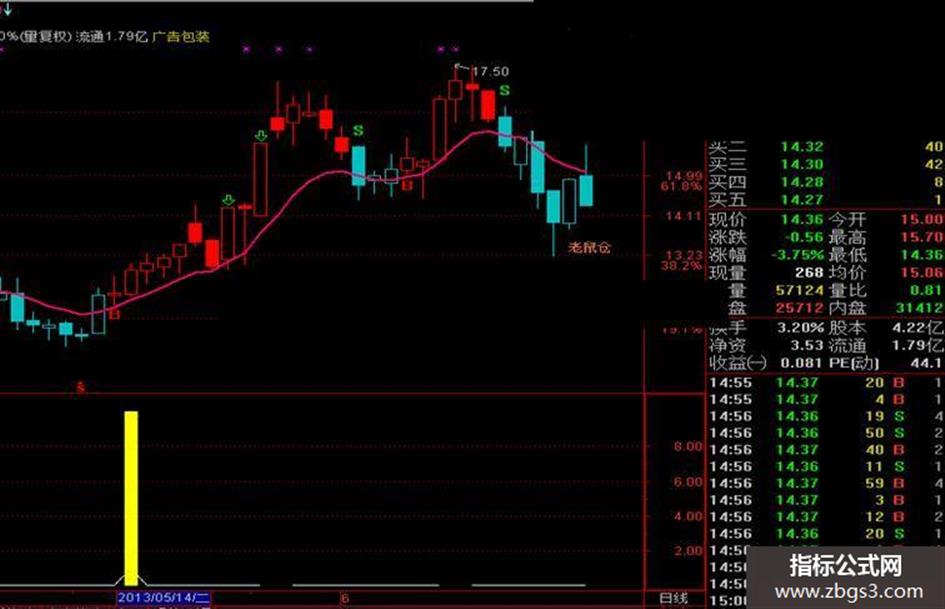Viewport: 945px width, 609px height.
Task: Switch to the 日线 daily chart tab
Action: (673, 598)
